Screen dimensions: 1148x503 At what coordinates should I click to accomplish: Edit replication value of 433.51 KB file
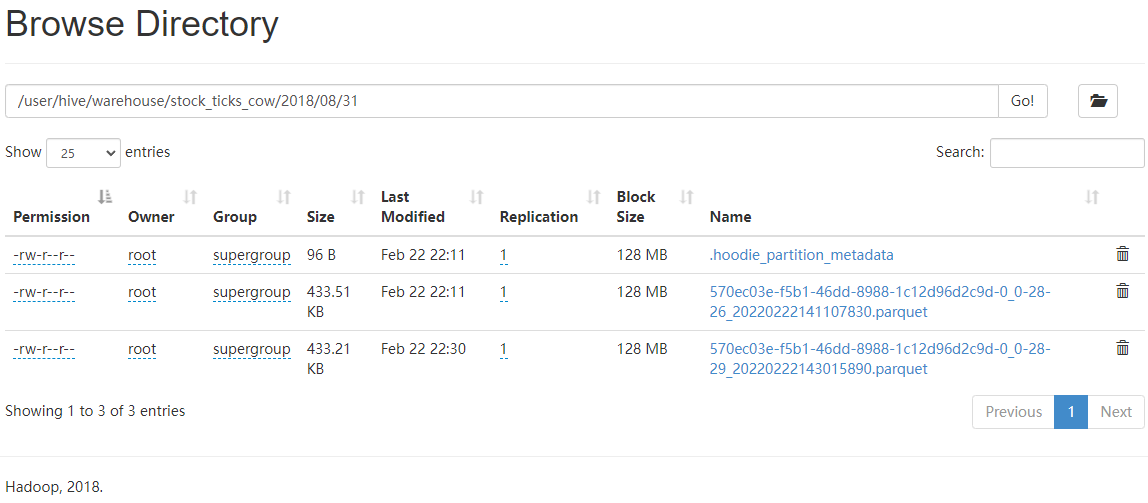504,291
